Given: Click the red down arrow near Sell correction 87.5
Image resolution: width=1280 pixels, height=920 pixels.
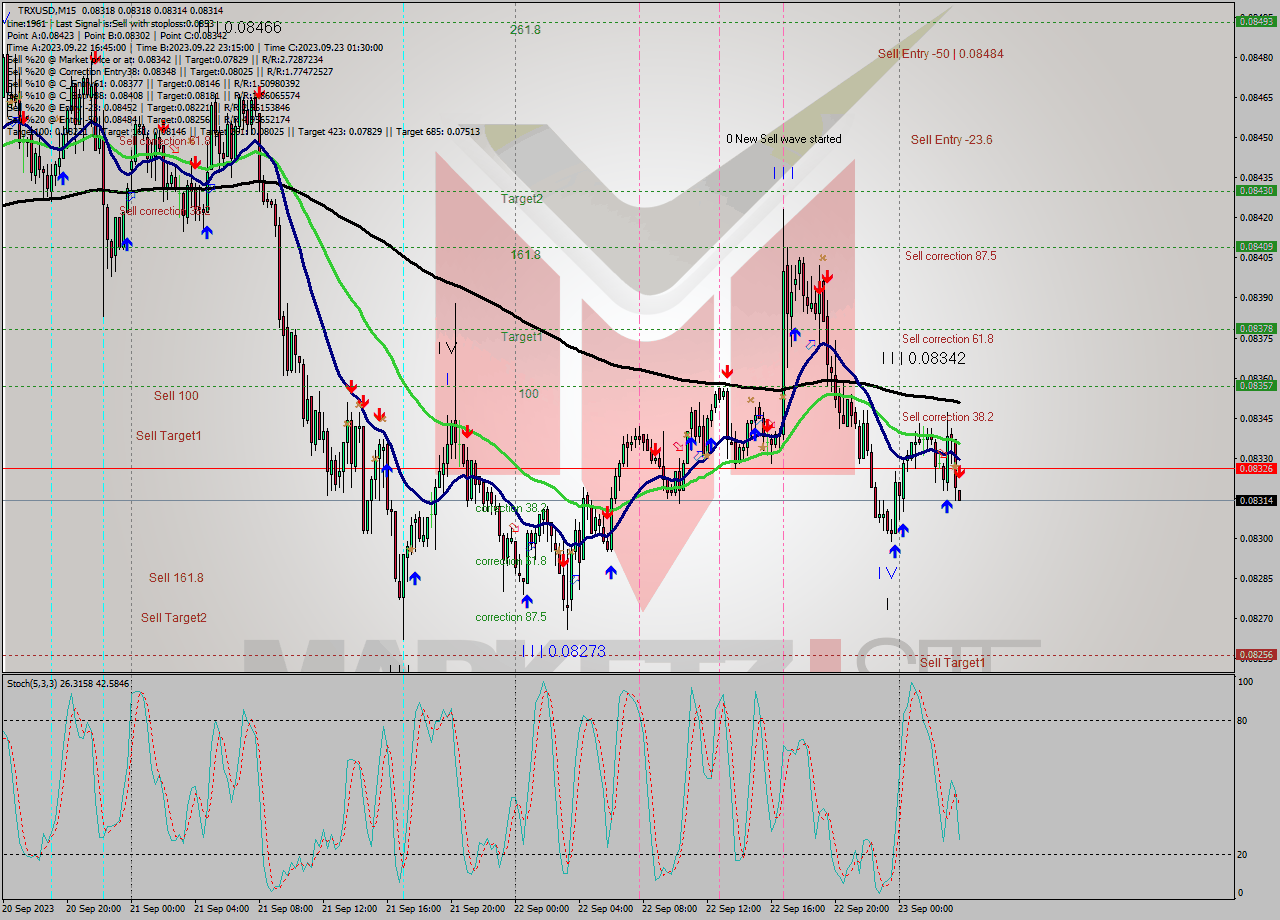Looking at the screenshot, I should 827,278.
